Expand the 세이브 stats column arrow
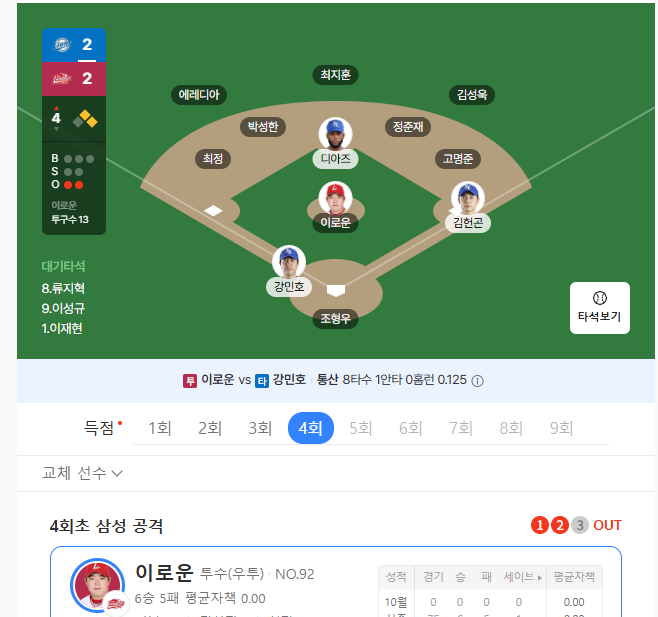 tap(540, 578)
